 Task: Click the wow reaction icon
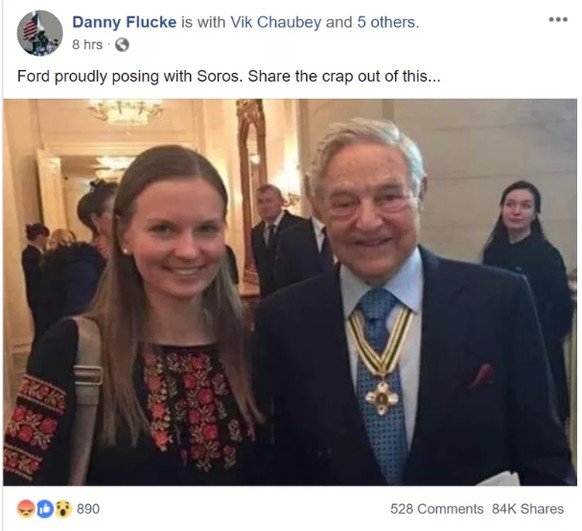tap(63, 509)
